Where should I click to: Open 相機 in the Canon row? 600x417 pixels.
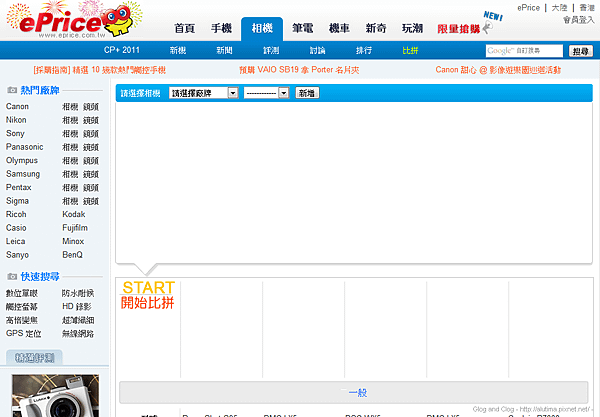70,107
